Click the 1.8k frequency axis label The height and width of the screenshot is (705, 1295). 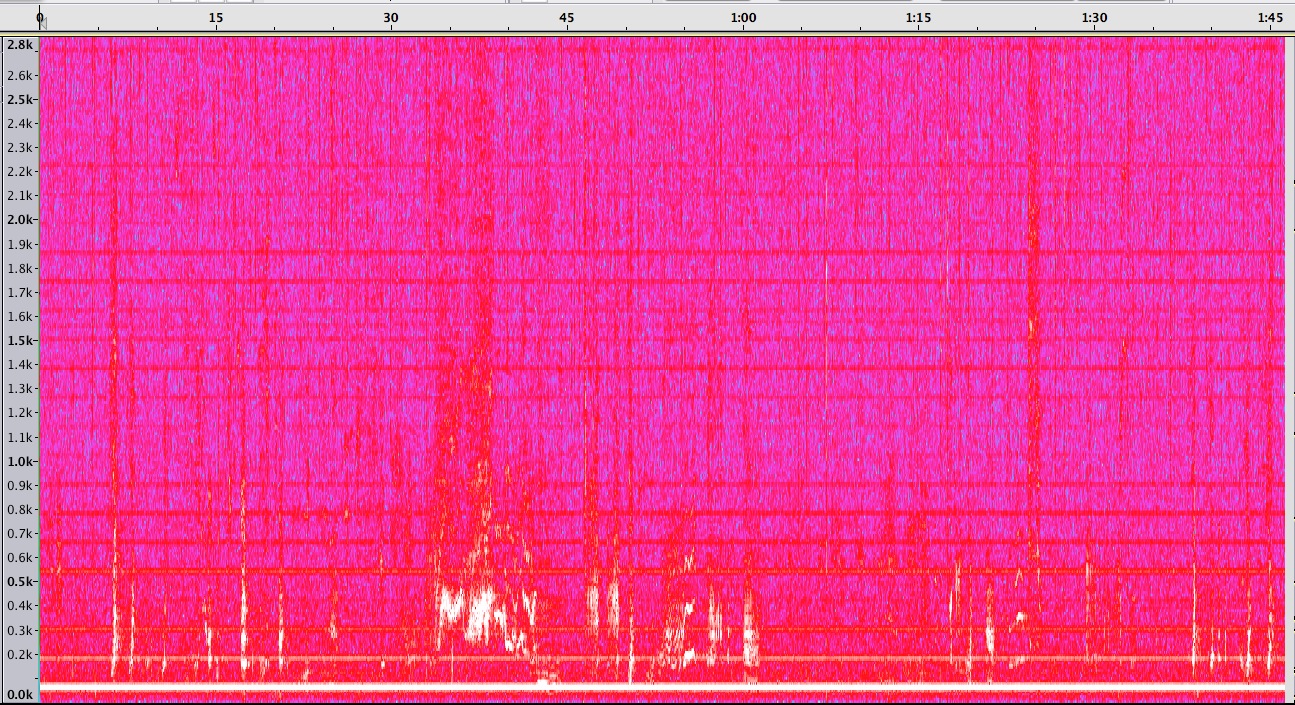21,269
